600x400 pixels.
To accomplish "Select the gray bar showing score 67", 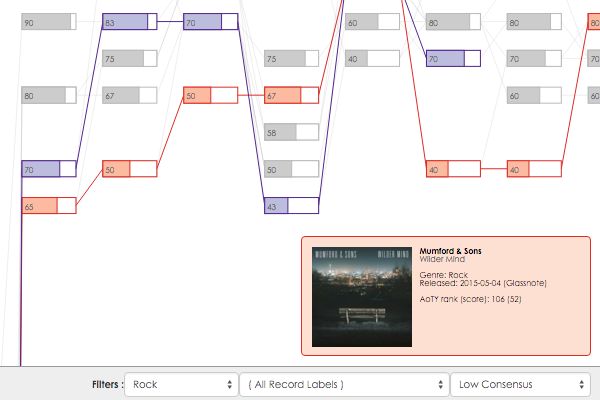I will pos(130,95).
